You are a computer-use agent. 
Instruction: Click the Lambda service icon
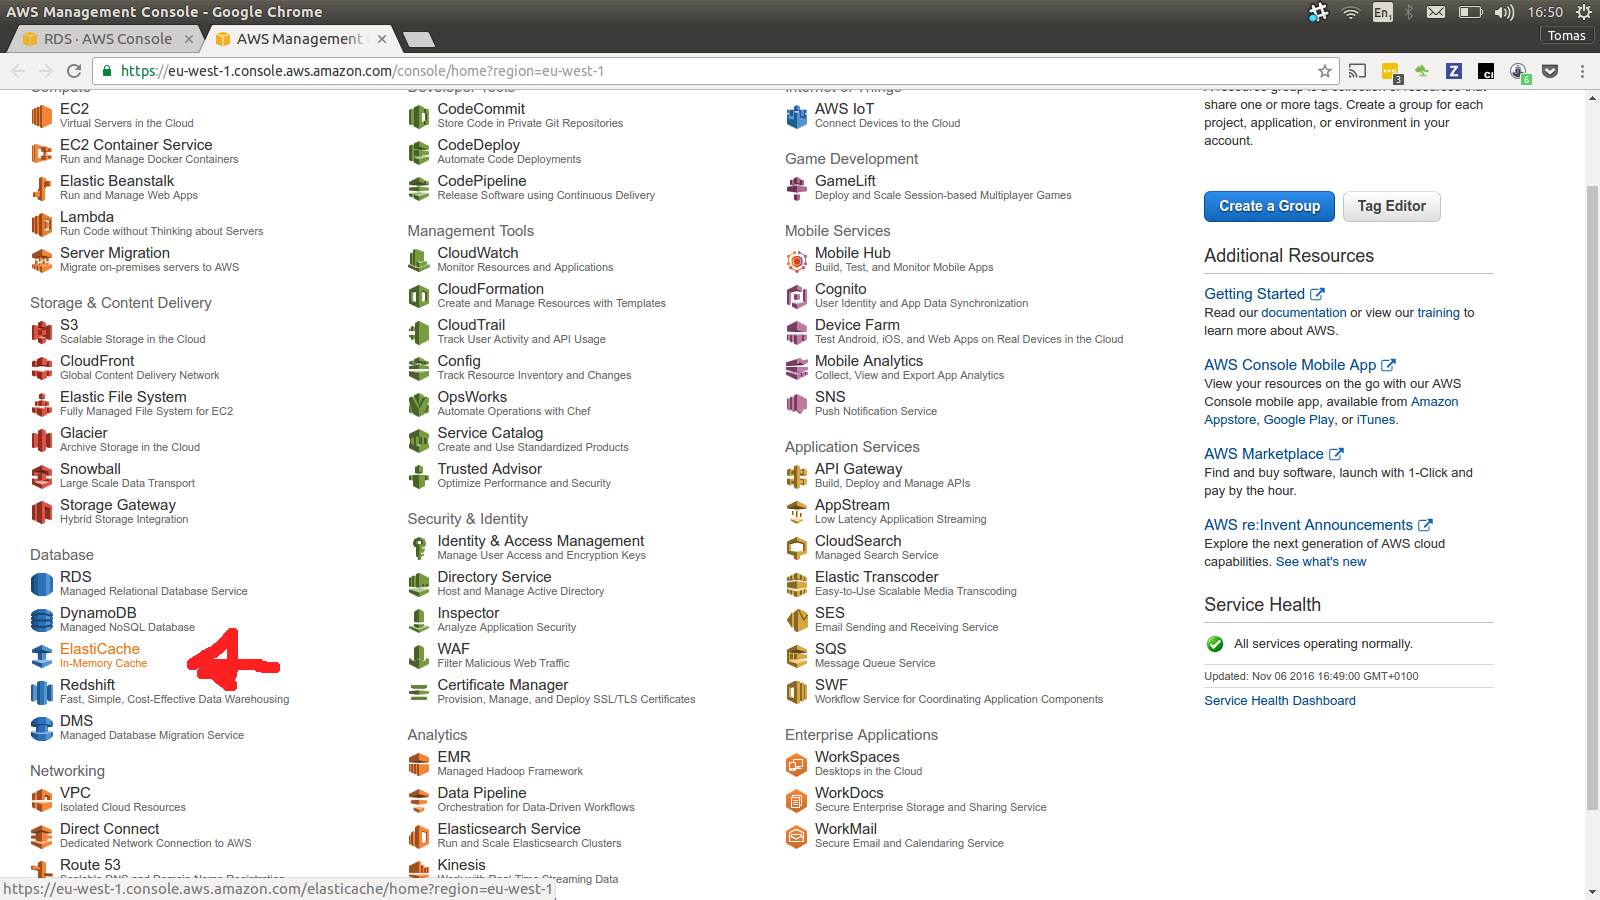point(41,224)
